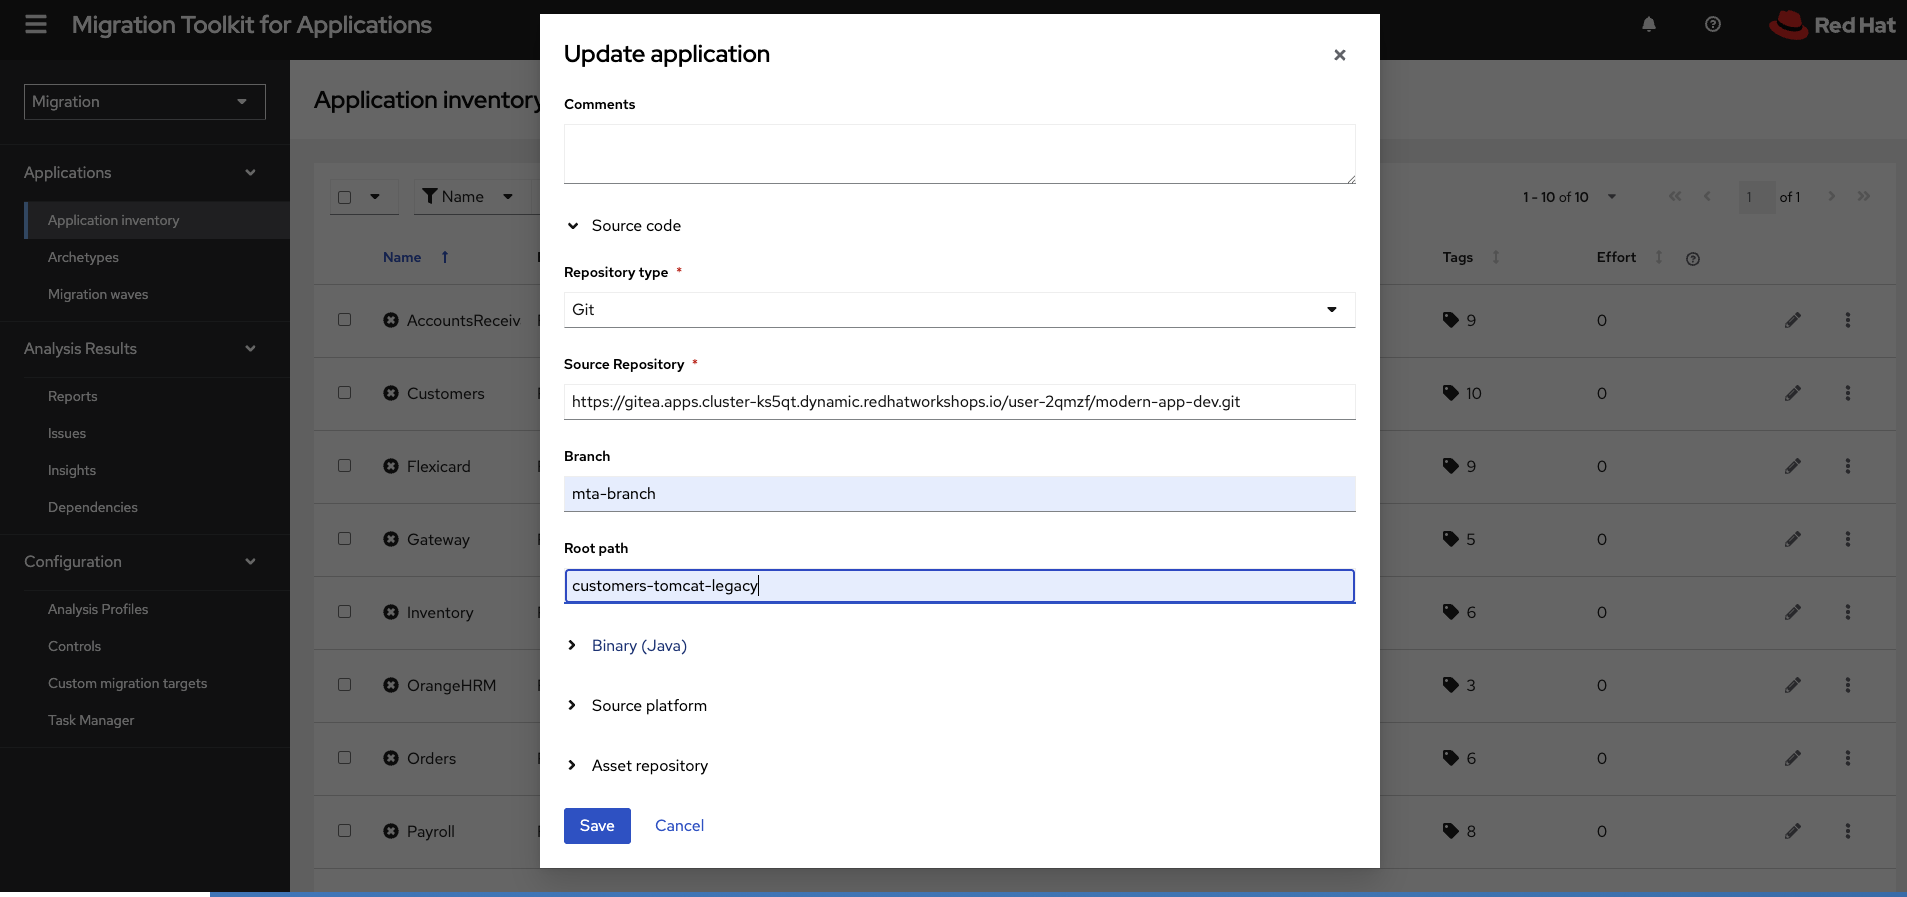Select the OrangeHRM row checkbox
1907x897 pixels.
(x=345, y=685)
